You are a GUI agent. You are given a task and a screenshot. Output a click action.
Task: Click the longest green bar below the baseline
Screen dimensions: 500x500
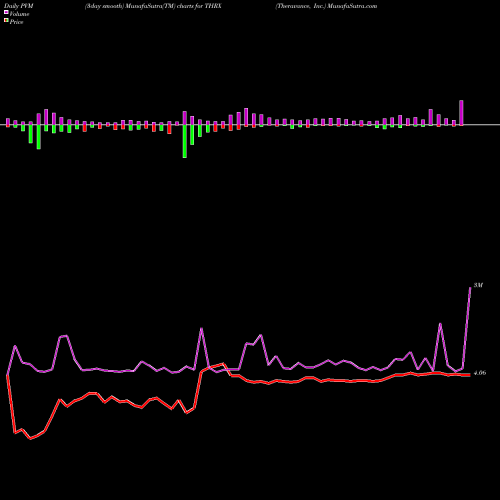coord(185,141)
